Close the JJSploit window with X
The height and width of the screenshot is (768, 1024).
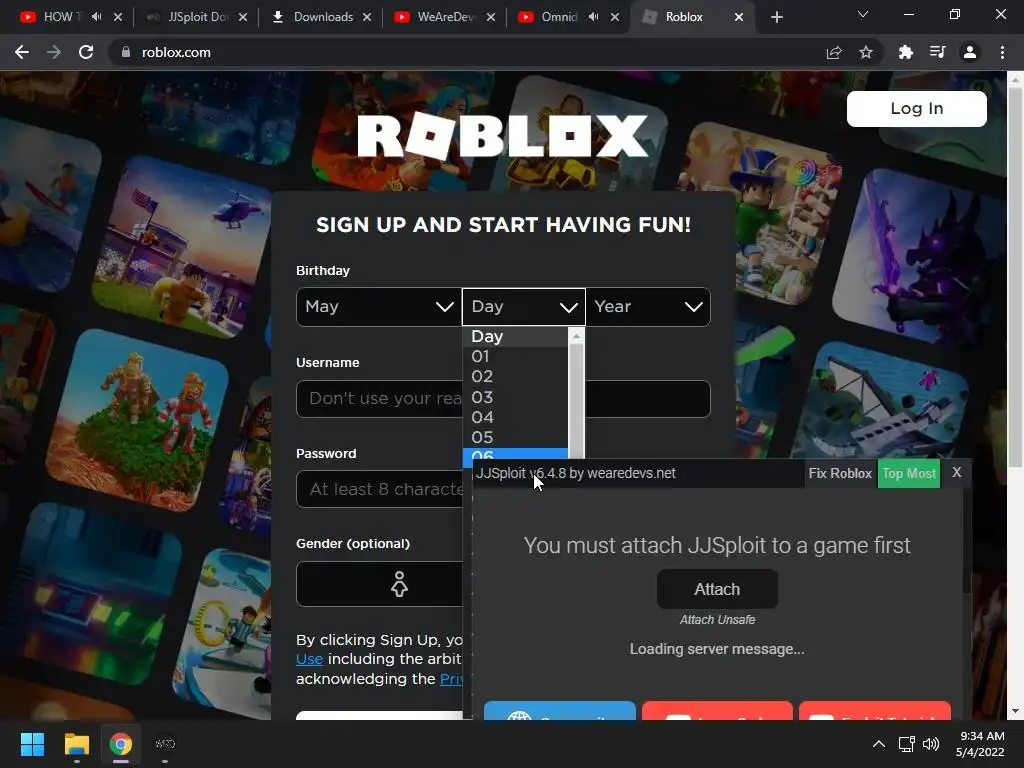click(956, 472)
